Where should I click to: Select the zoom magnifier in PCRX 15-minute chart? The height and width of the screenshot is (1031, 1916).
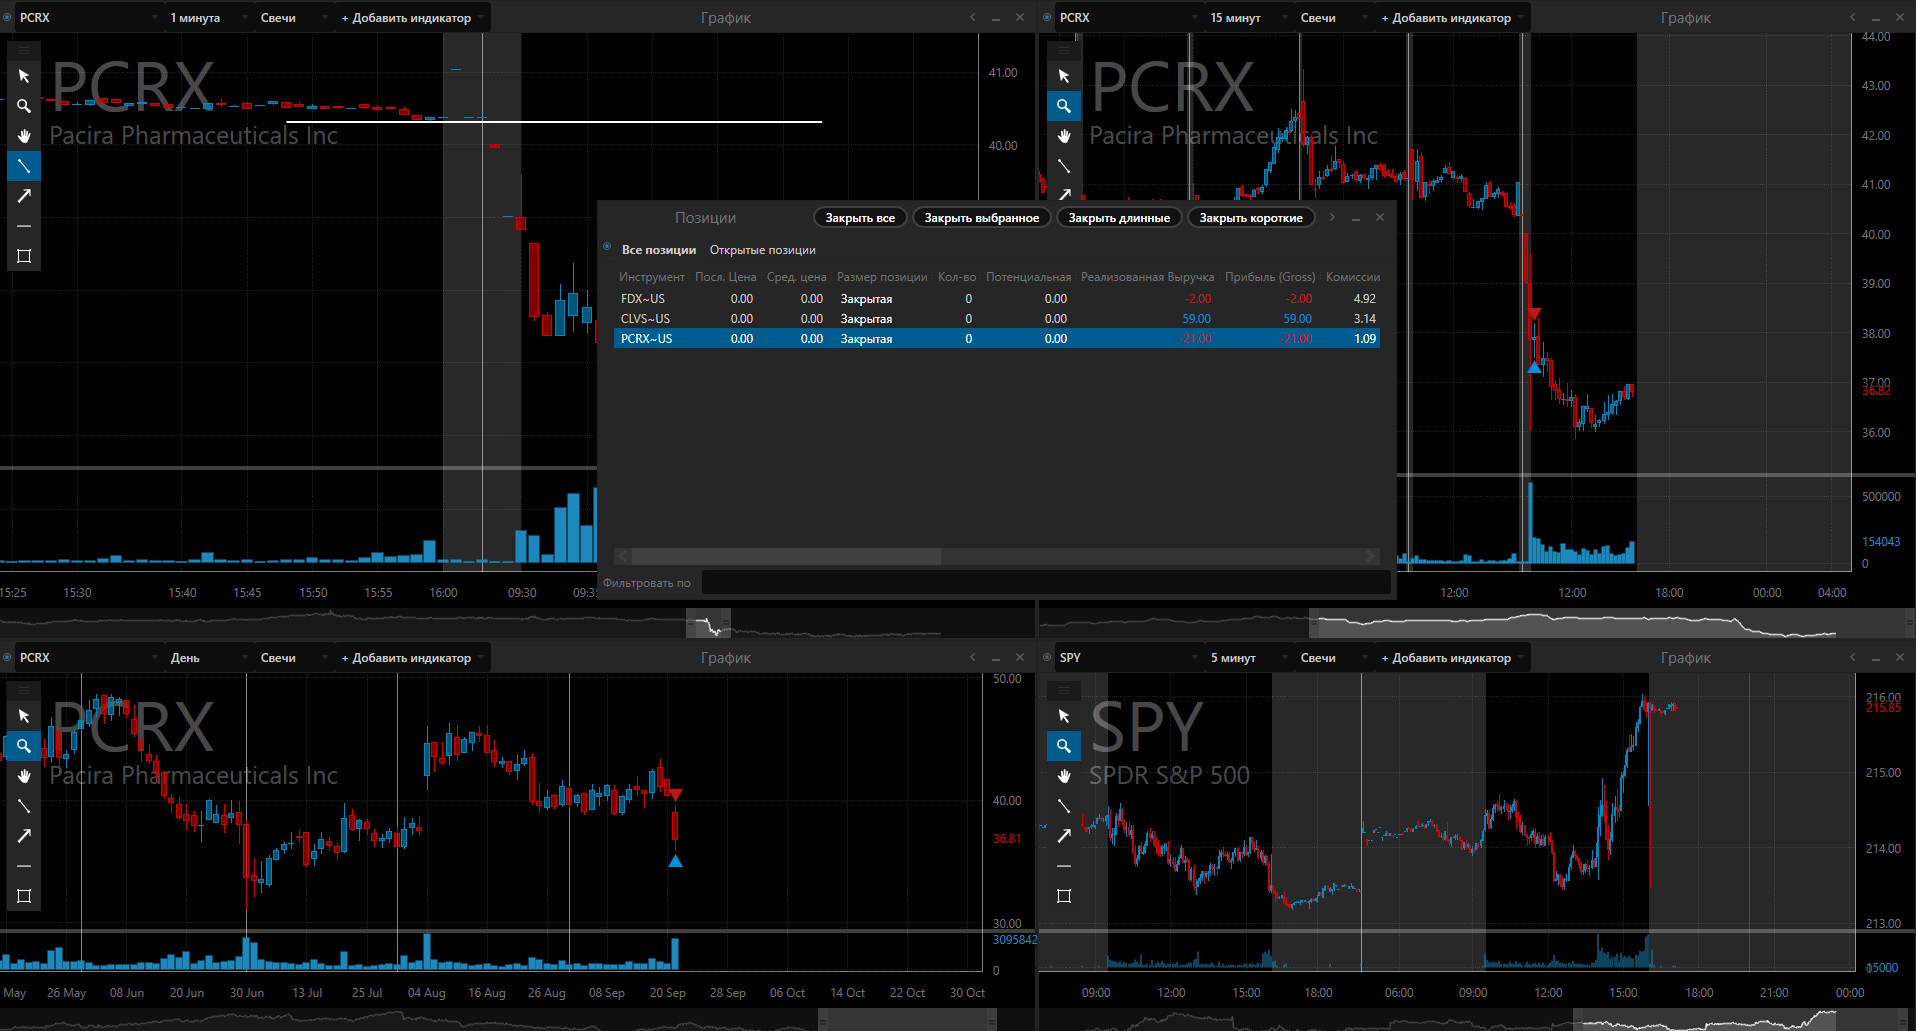pos(1064,106)
